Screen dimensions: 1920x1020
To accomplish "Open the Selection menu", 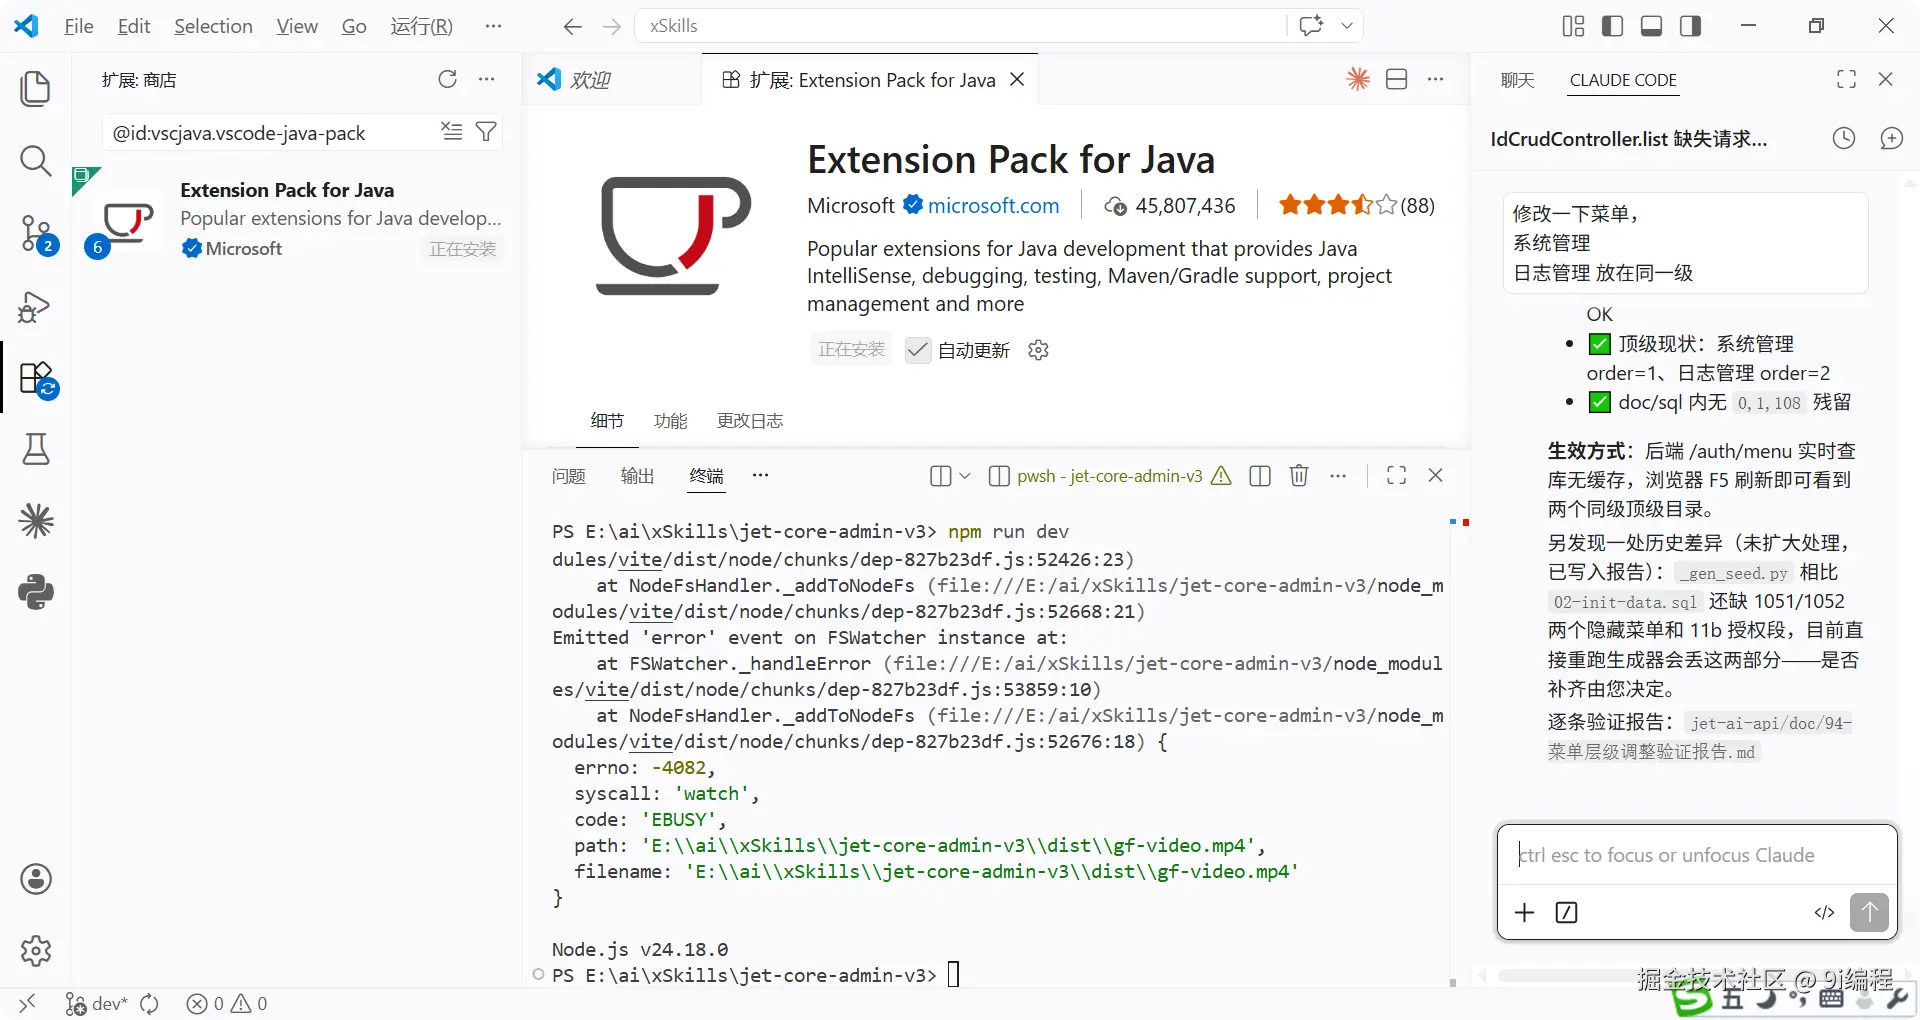I will (213, 26).
